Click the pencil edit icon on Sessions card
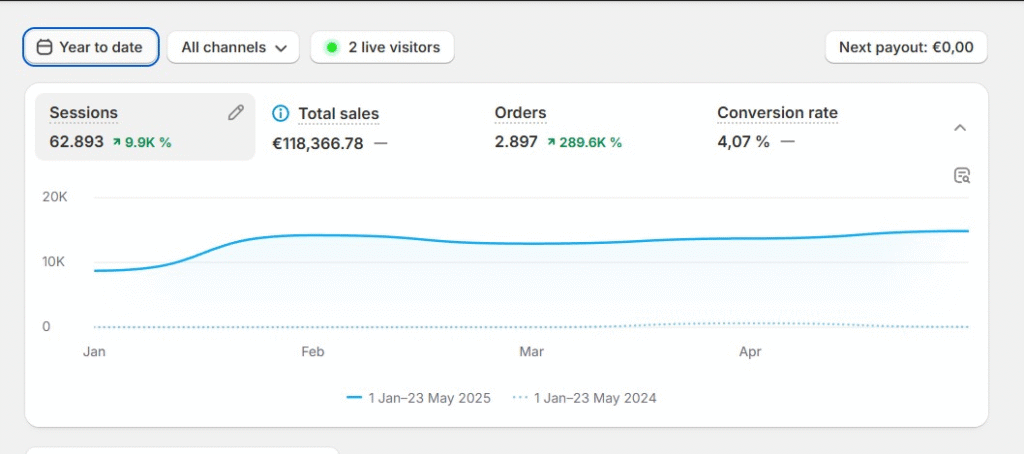1024x454 pixels. click(235, 113)
